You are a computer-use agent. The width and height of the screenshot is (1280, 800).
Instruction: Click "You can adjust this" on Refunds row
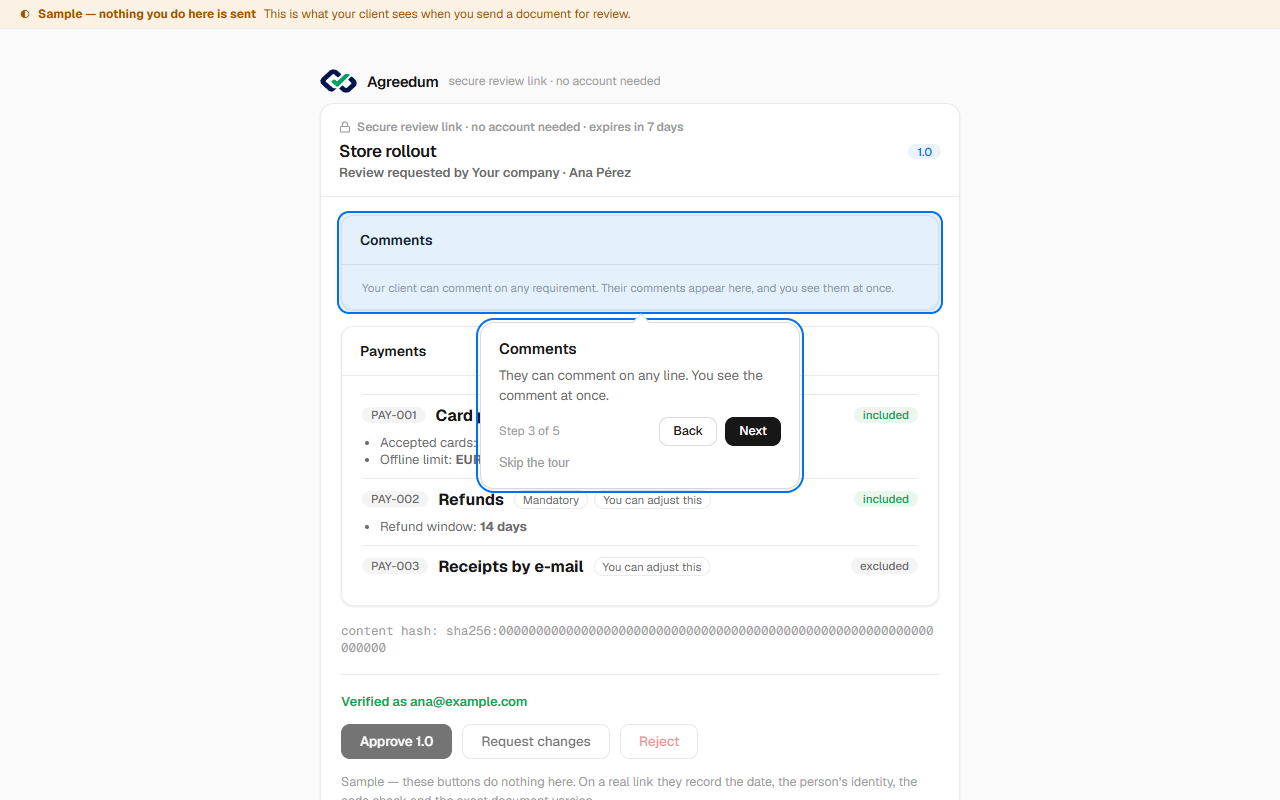coord(652,500)
